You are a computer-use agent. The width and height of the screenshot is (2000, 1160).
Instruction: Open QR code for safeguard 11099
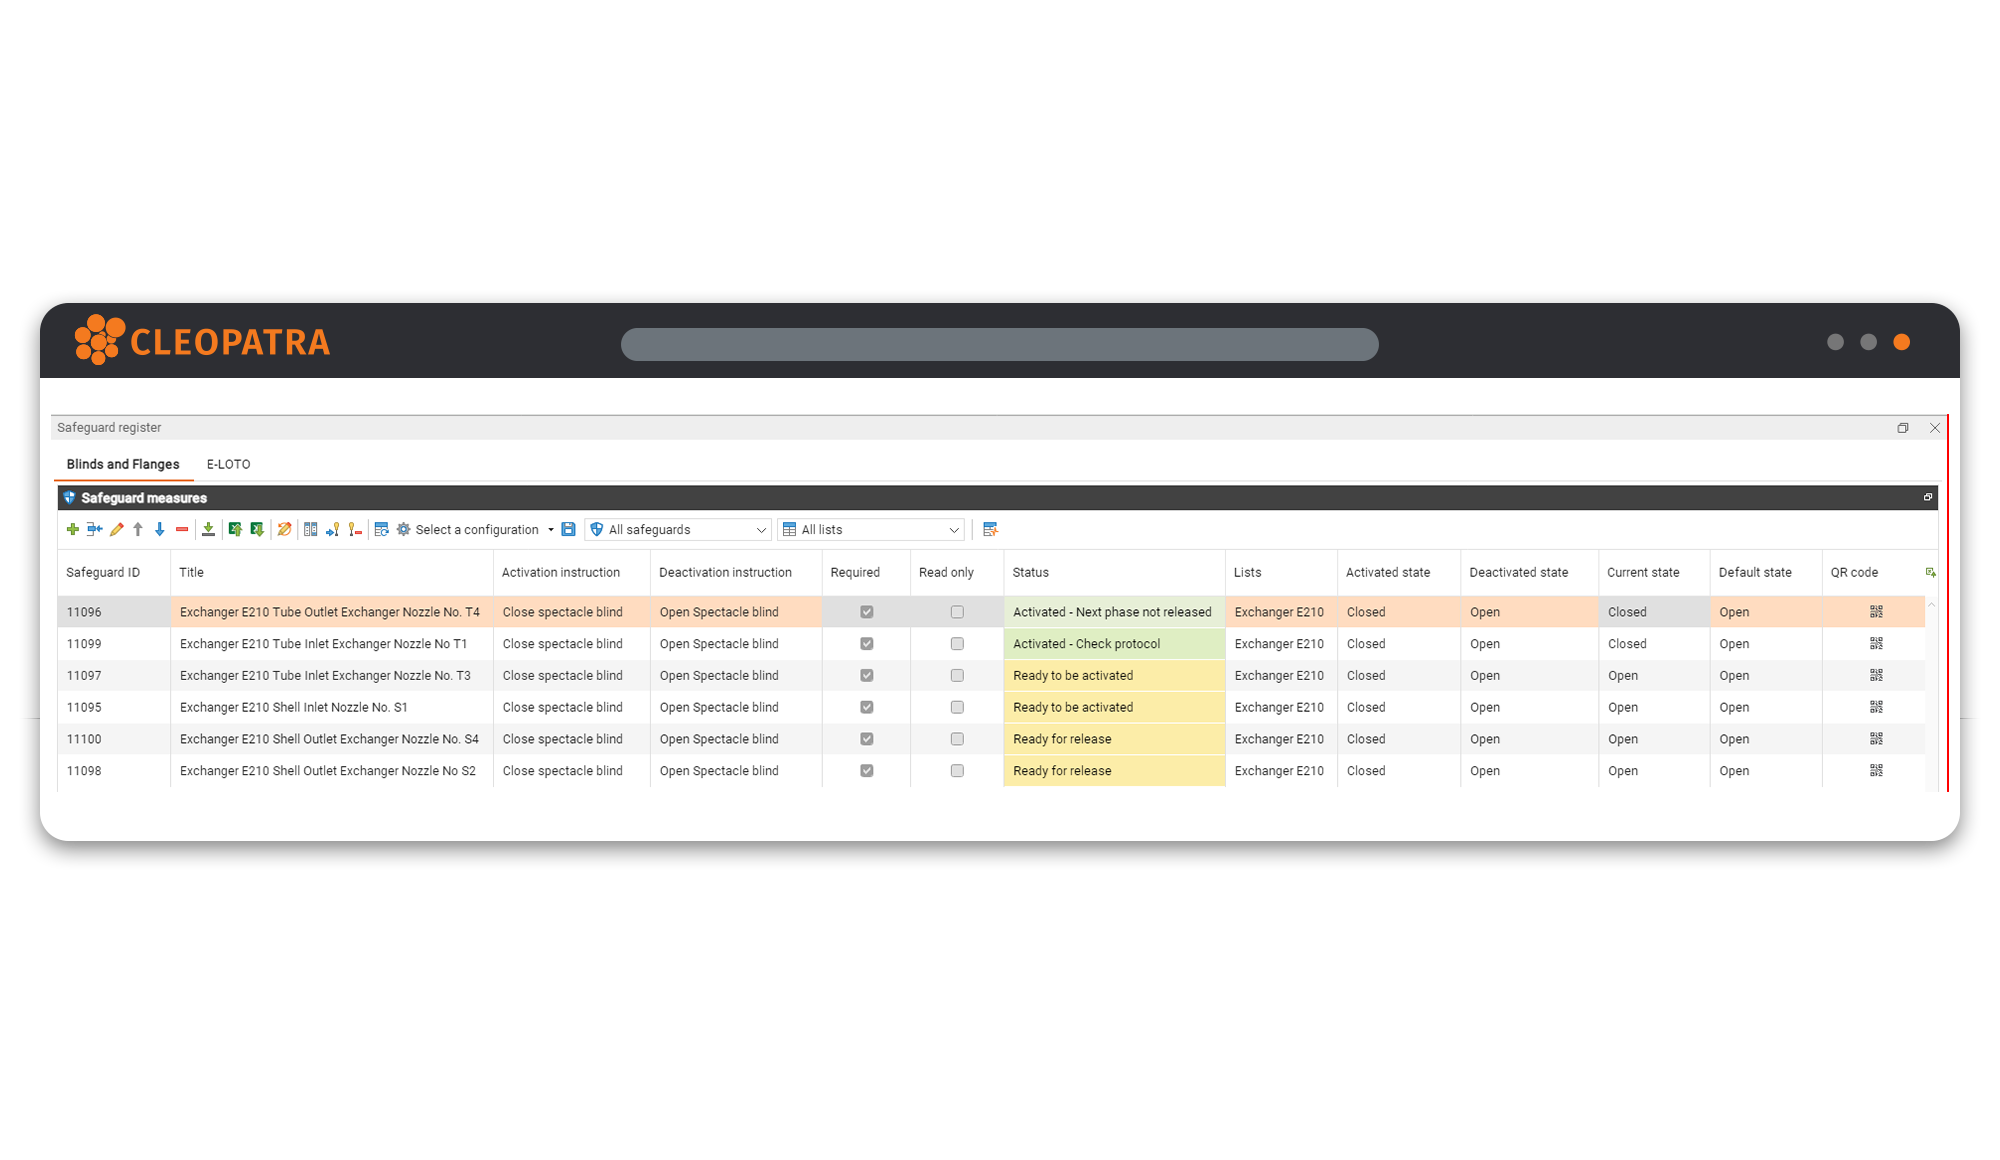click(1876, 644)
